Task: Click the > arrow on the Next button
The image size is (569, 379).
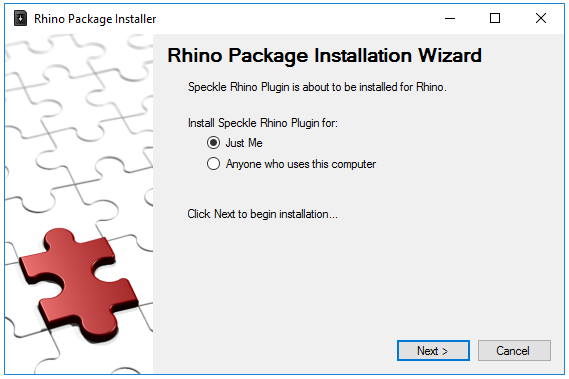Action: 445,351
